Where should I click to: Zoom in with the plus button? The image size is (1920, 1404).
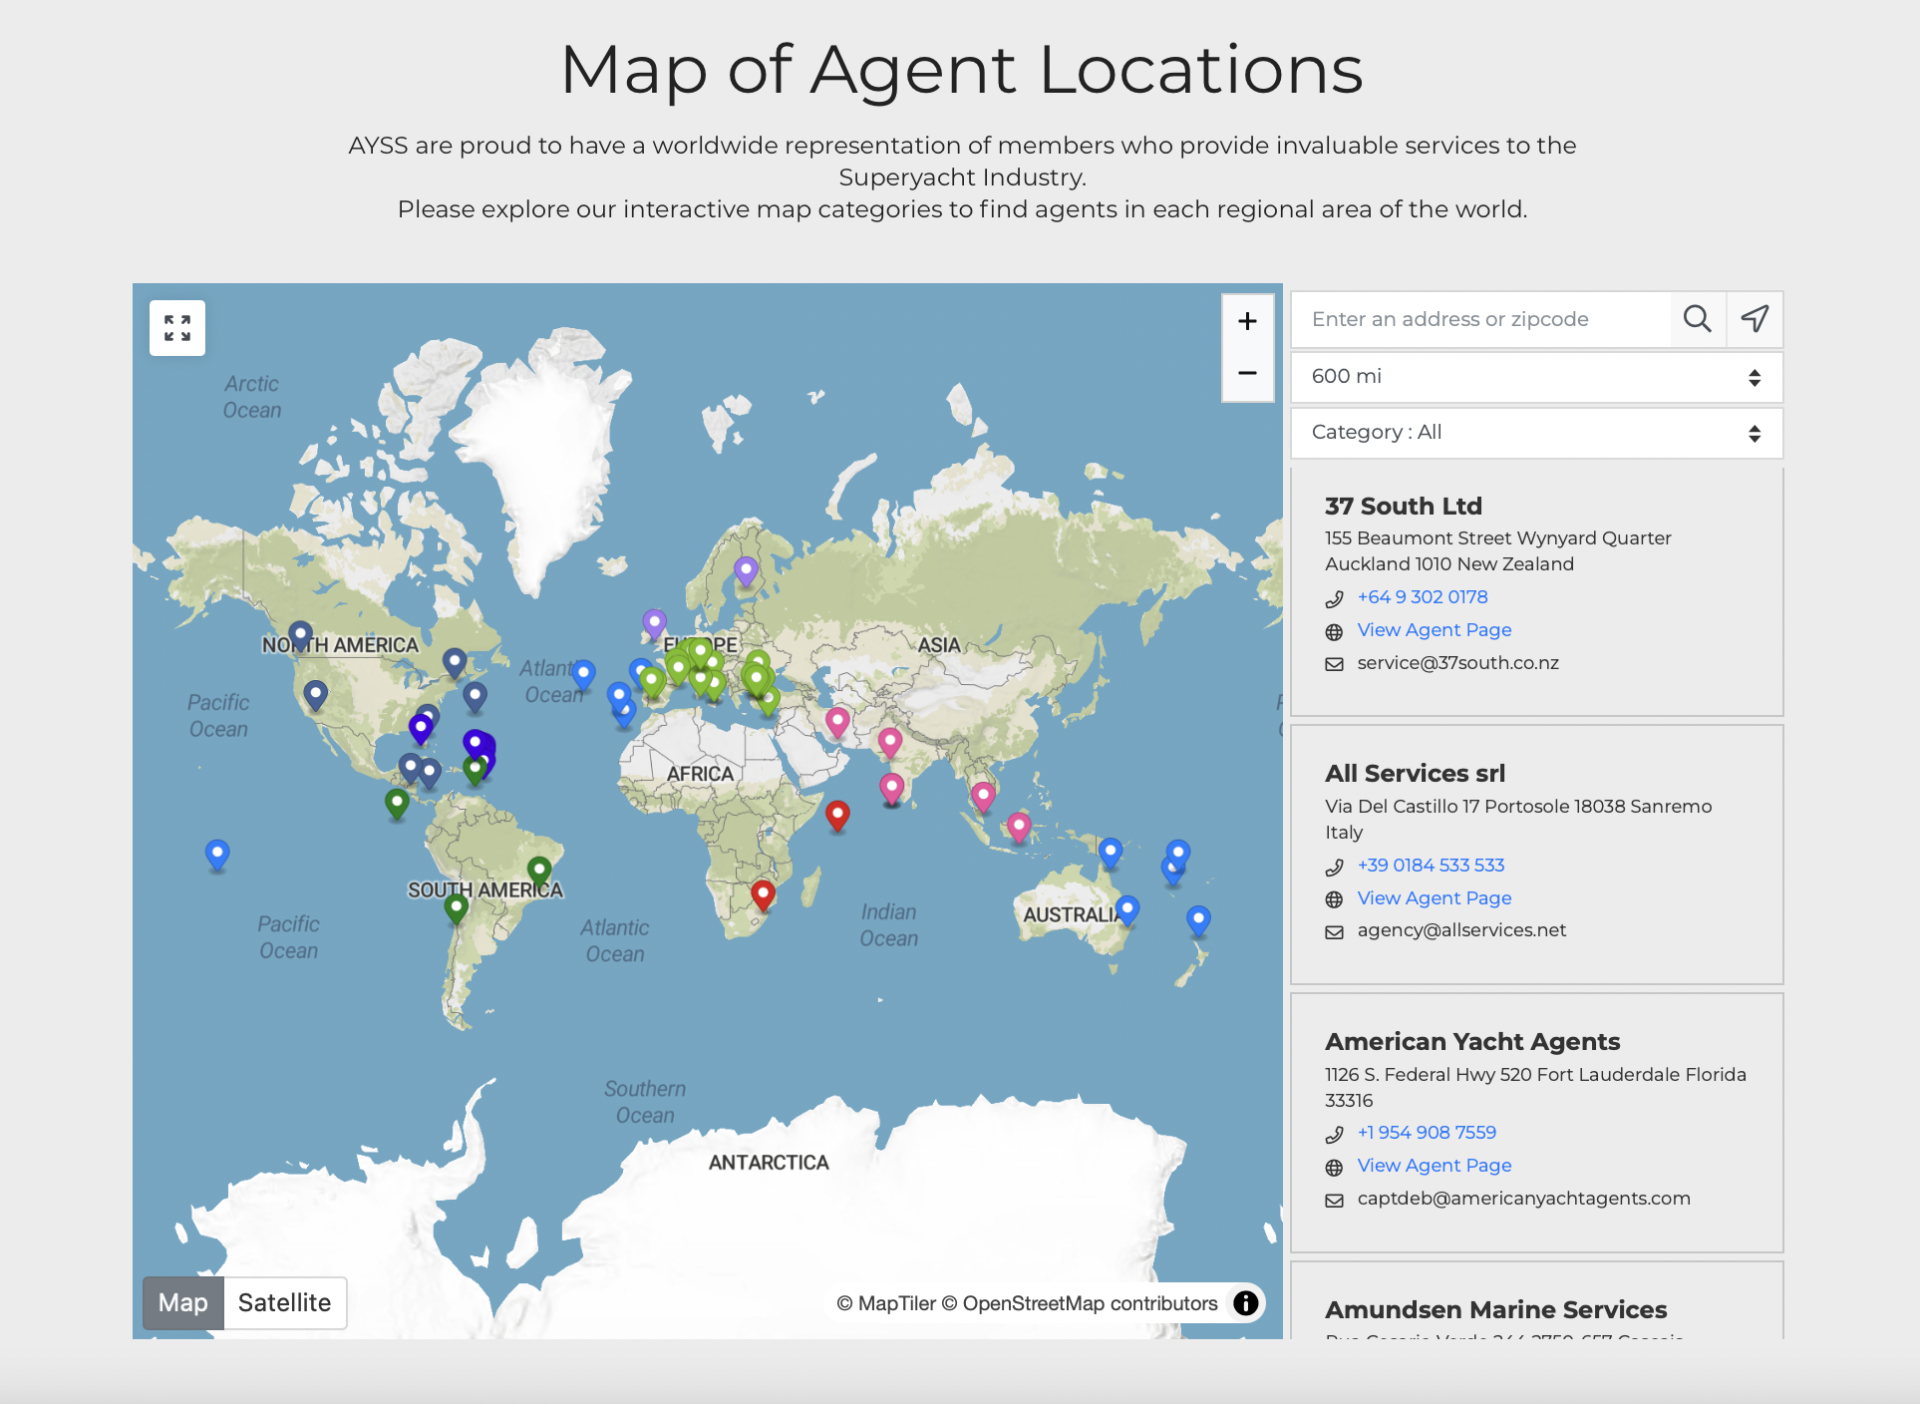pyautogui.click(x=1246, y=321)
